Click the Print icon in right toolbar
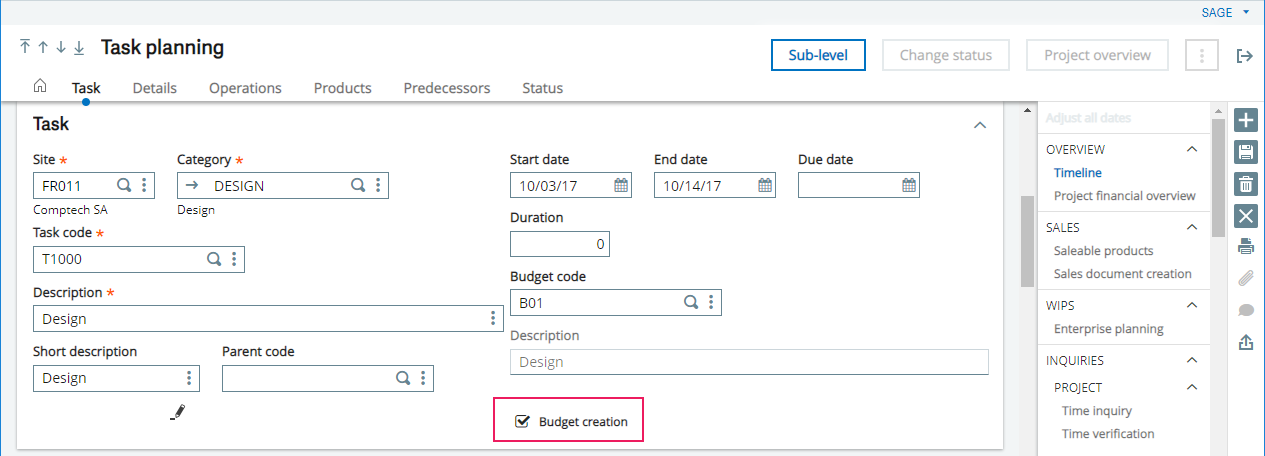Image resolution: width=1265 pixels, height=456 pixels. tap(1245, 247)
